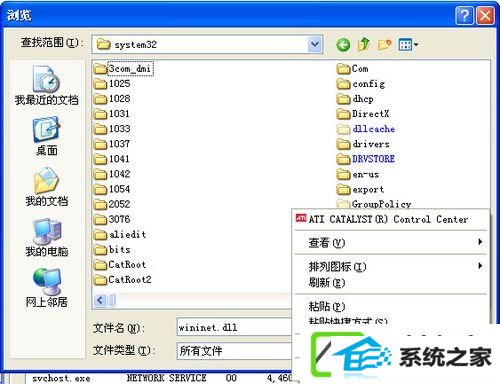
Task: Go up one folder level
Action: point(364,44)
